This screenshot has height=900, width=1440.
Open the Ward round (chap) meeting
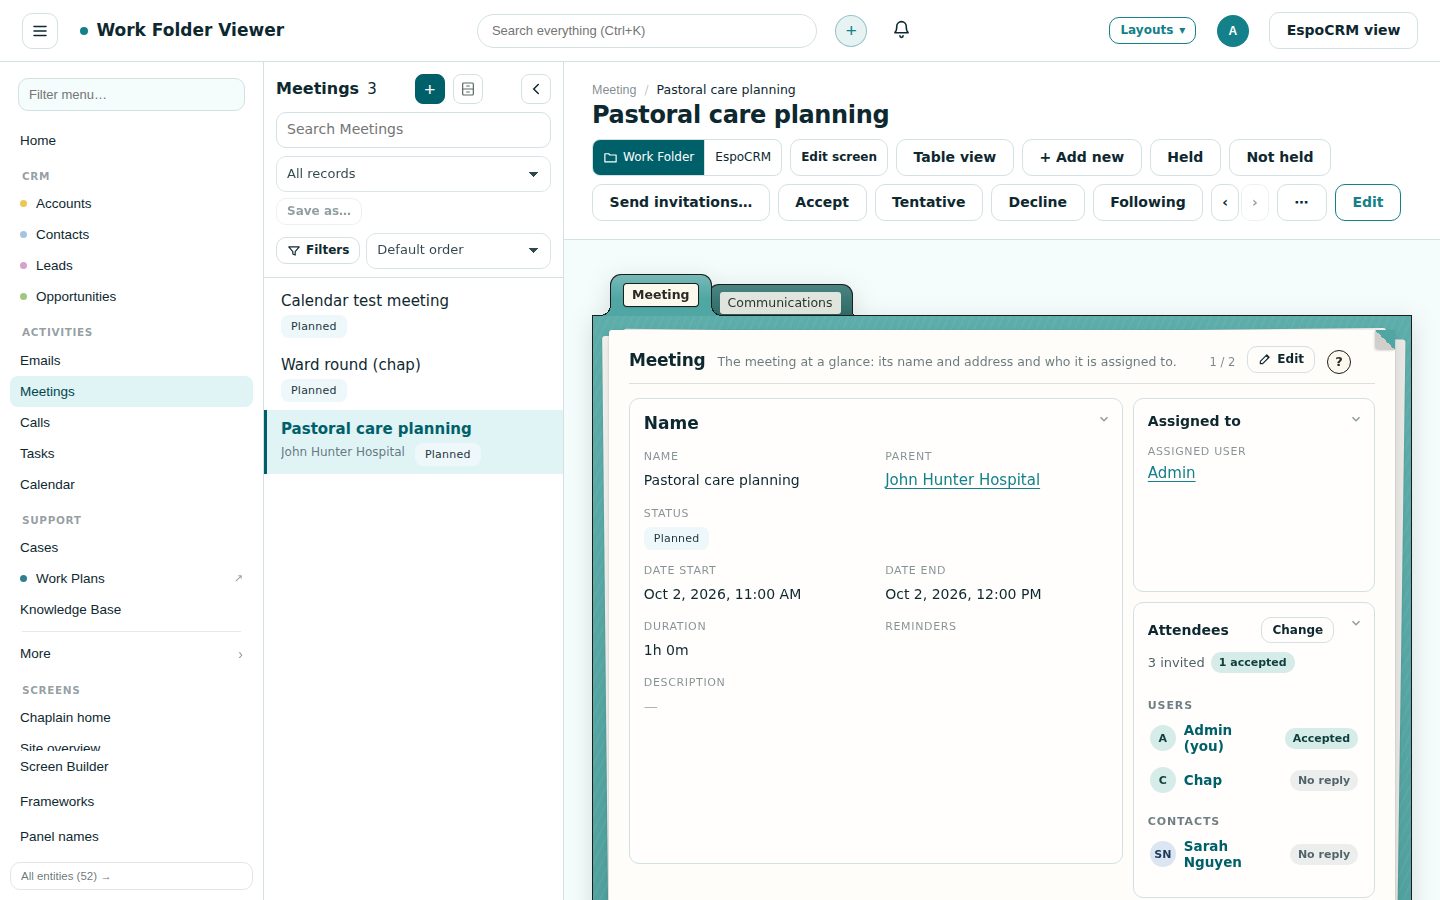pos(413,378)
